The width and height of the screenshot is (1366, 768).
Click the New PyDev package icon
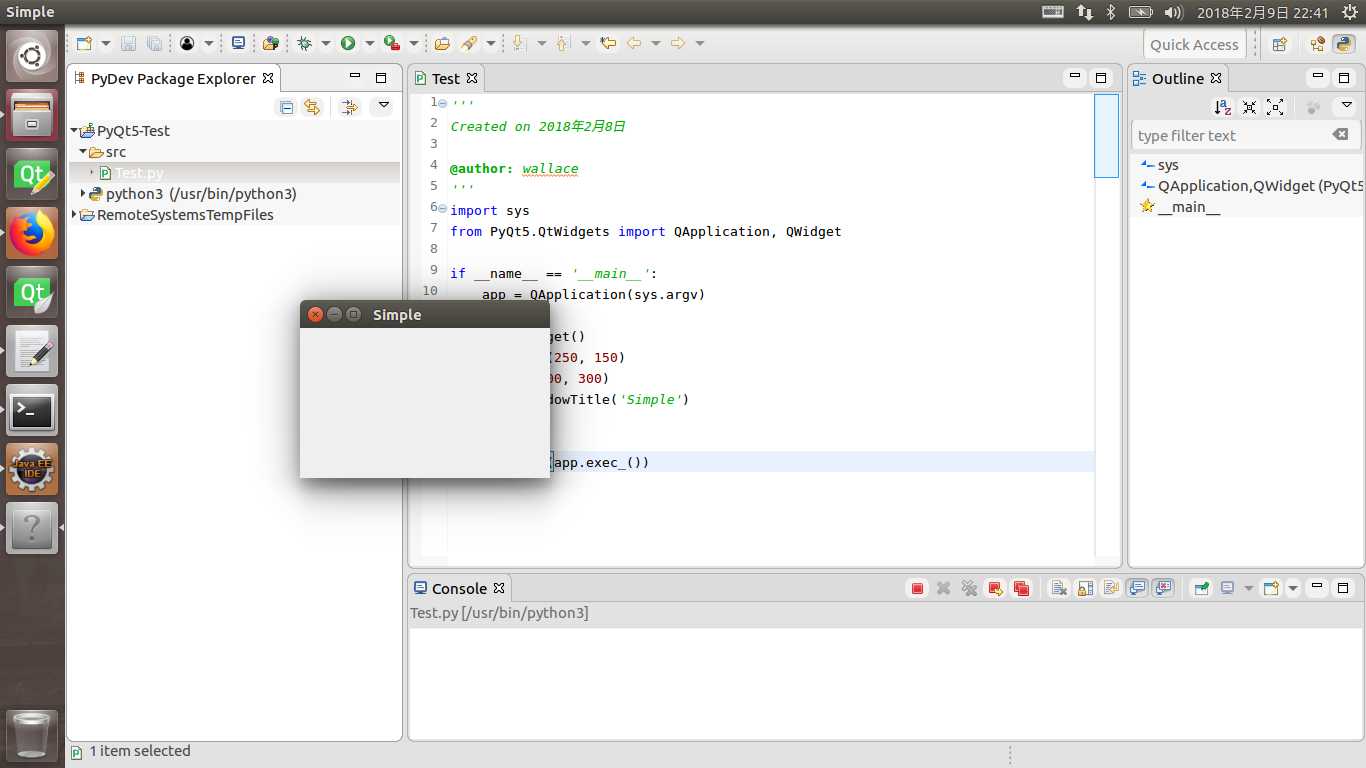point(270,43)
